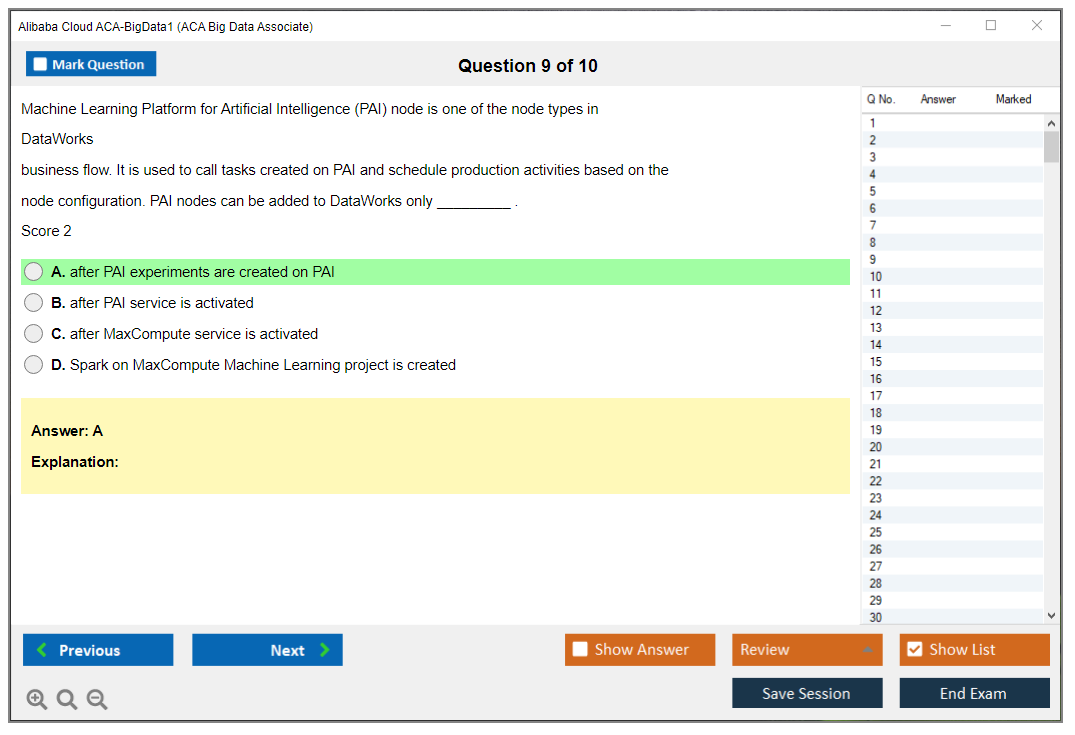Choose option D Spark on MaxCompute

pyautogui.click(x=34, y=365)
